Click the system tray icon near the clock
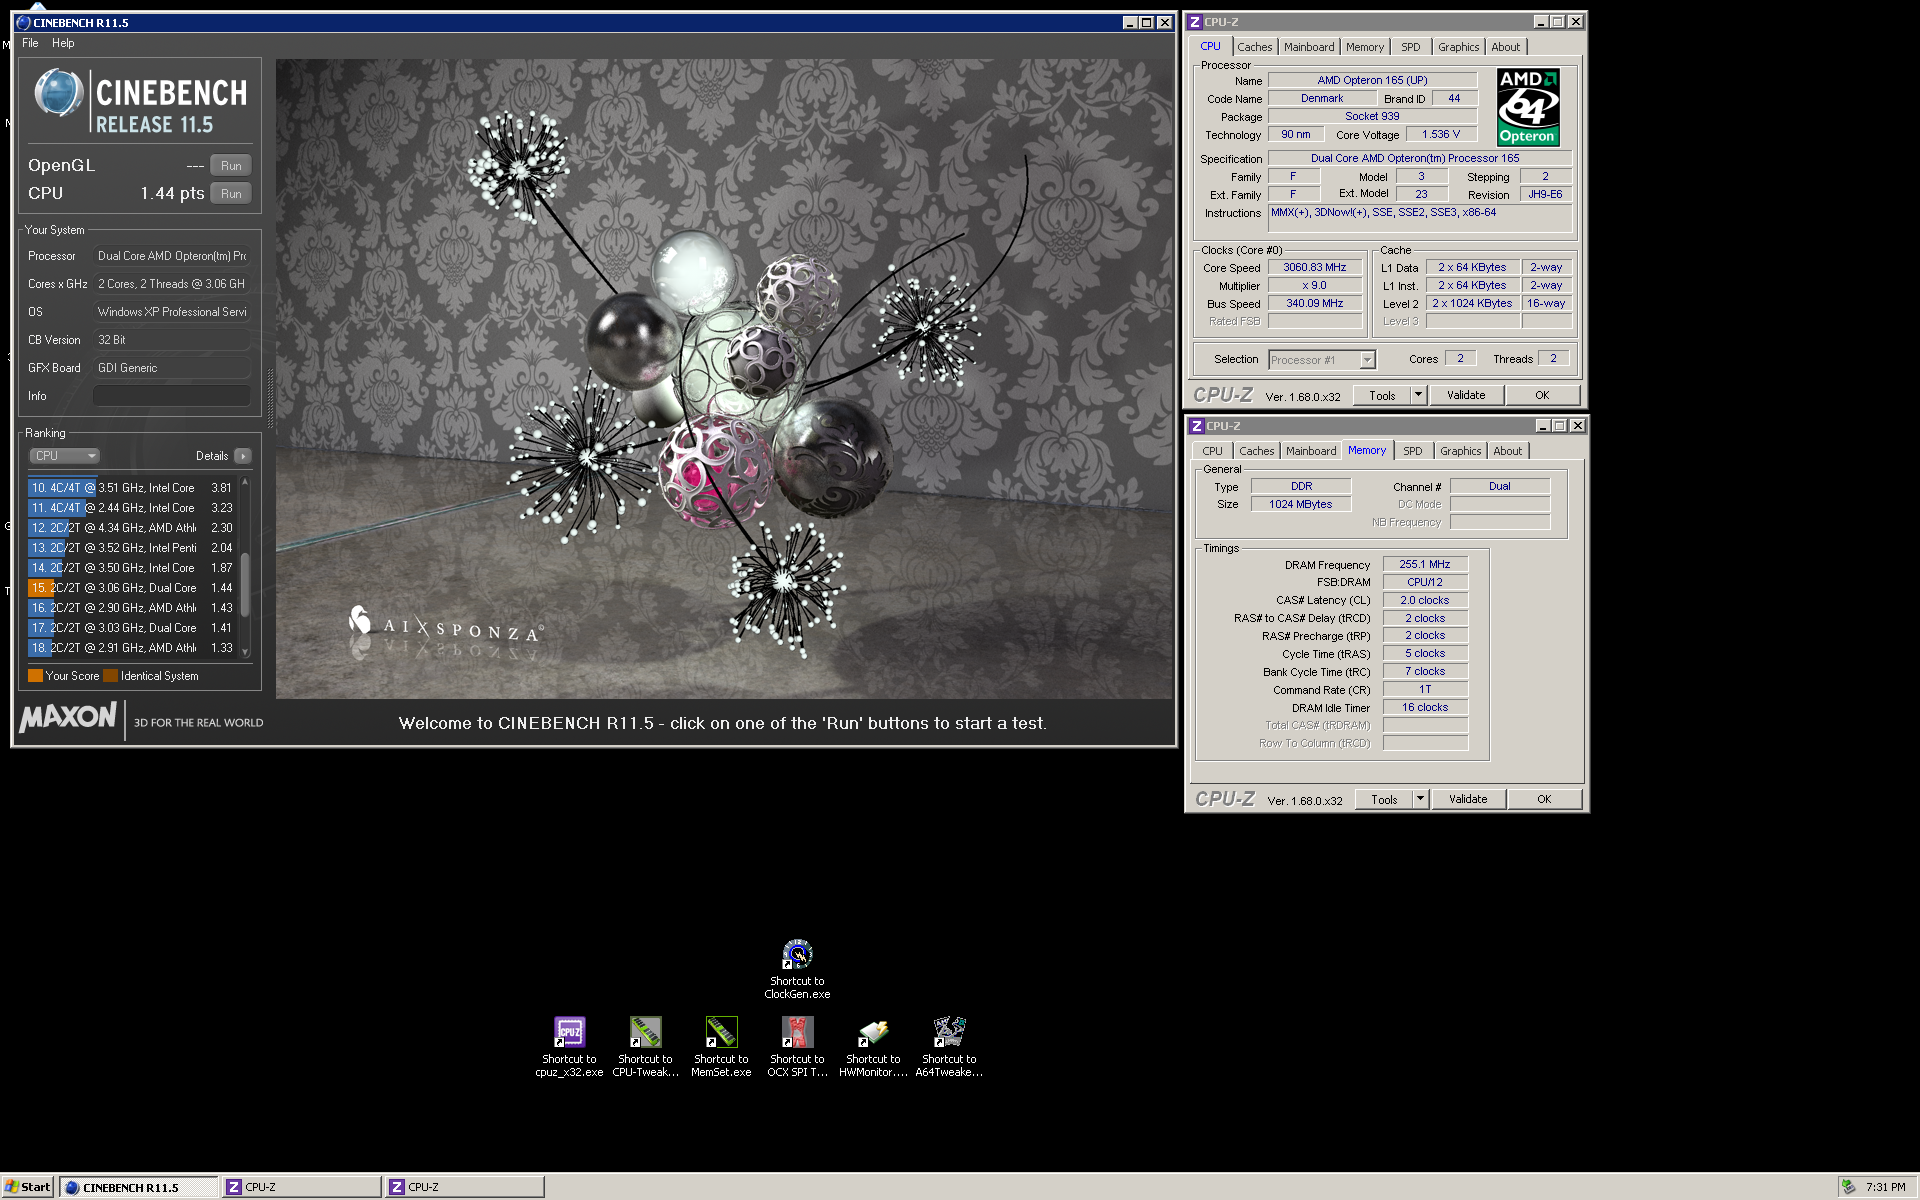Viewport: 1920px width, 1200px height. pos(1848,1187)
